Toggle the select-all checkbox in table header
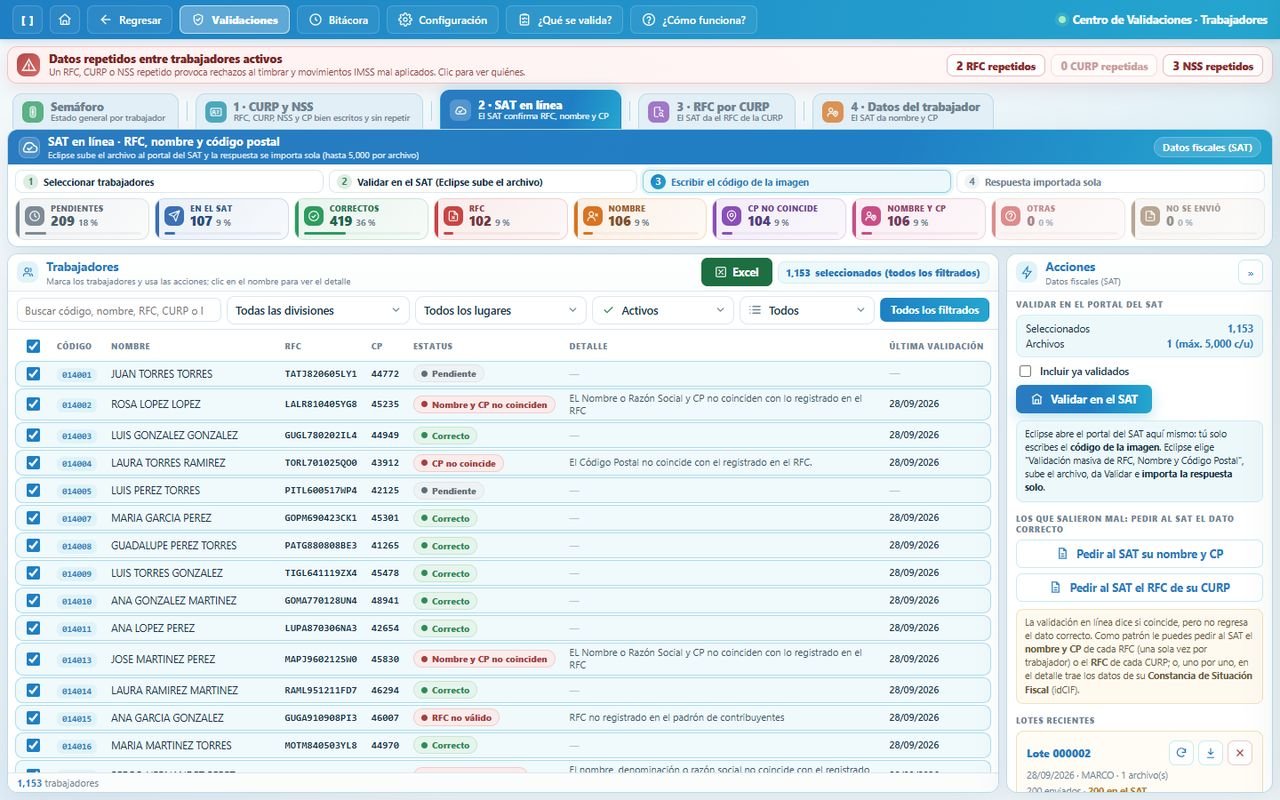The height and width of the screenshot is (800, 1280). [x=33, y=346]
